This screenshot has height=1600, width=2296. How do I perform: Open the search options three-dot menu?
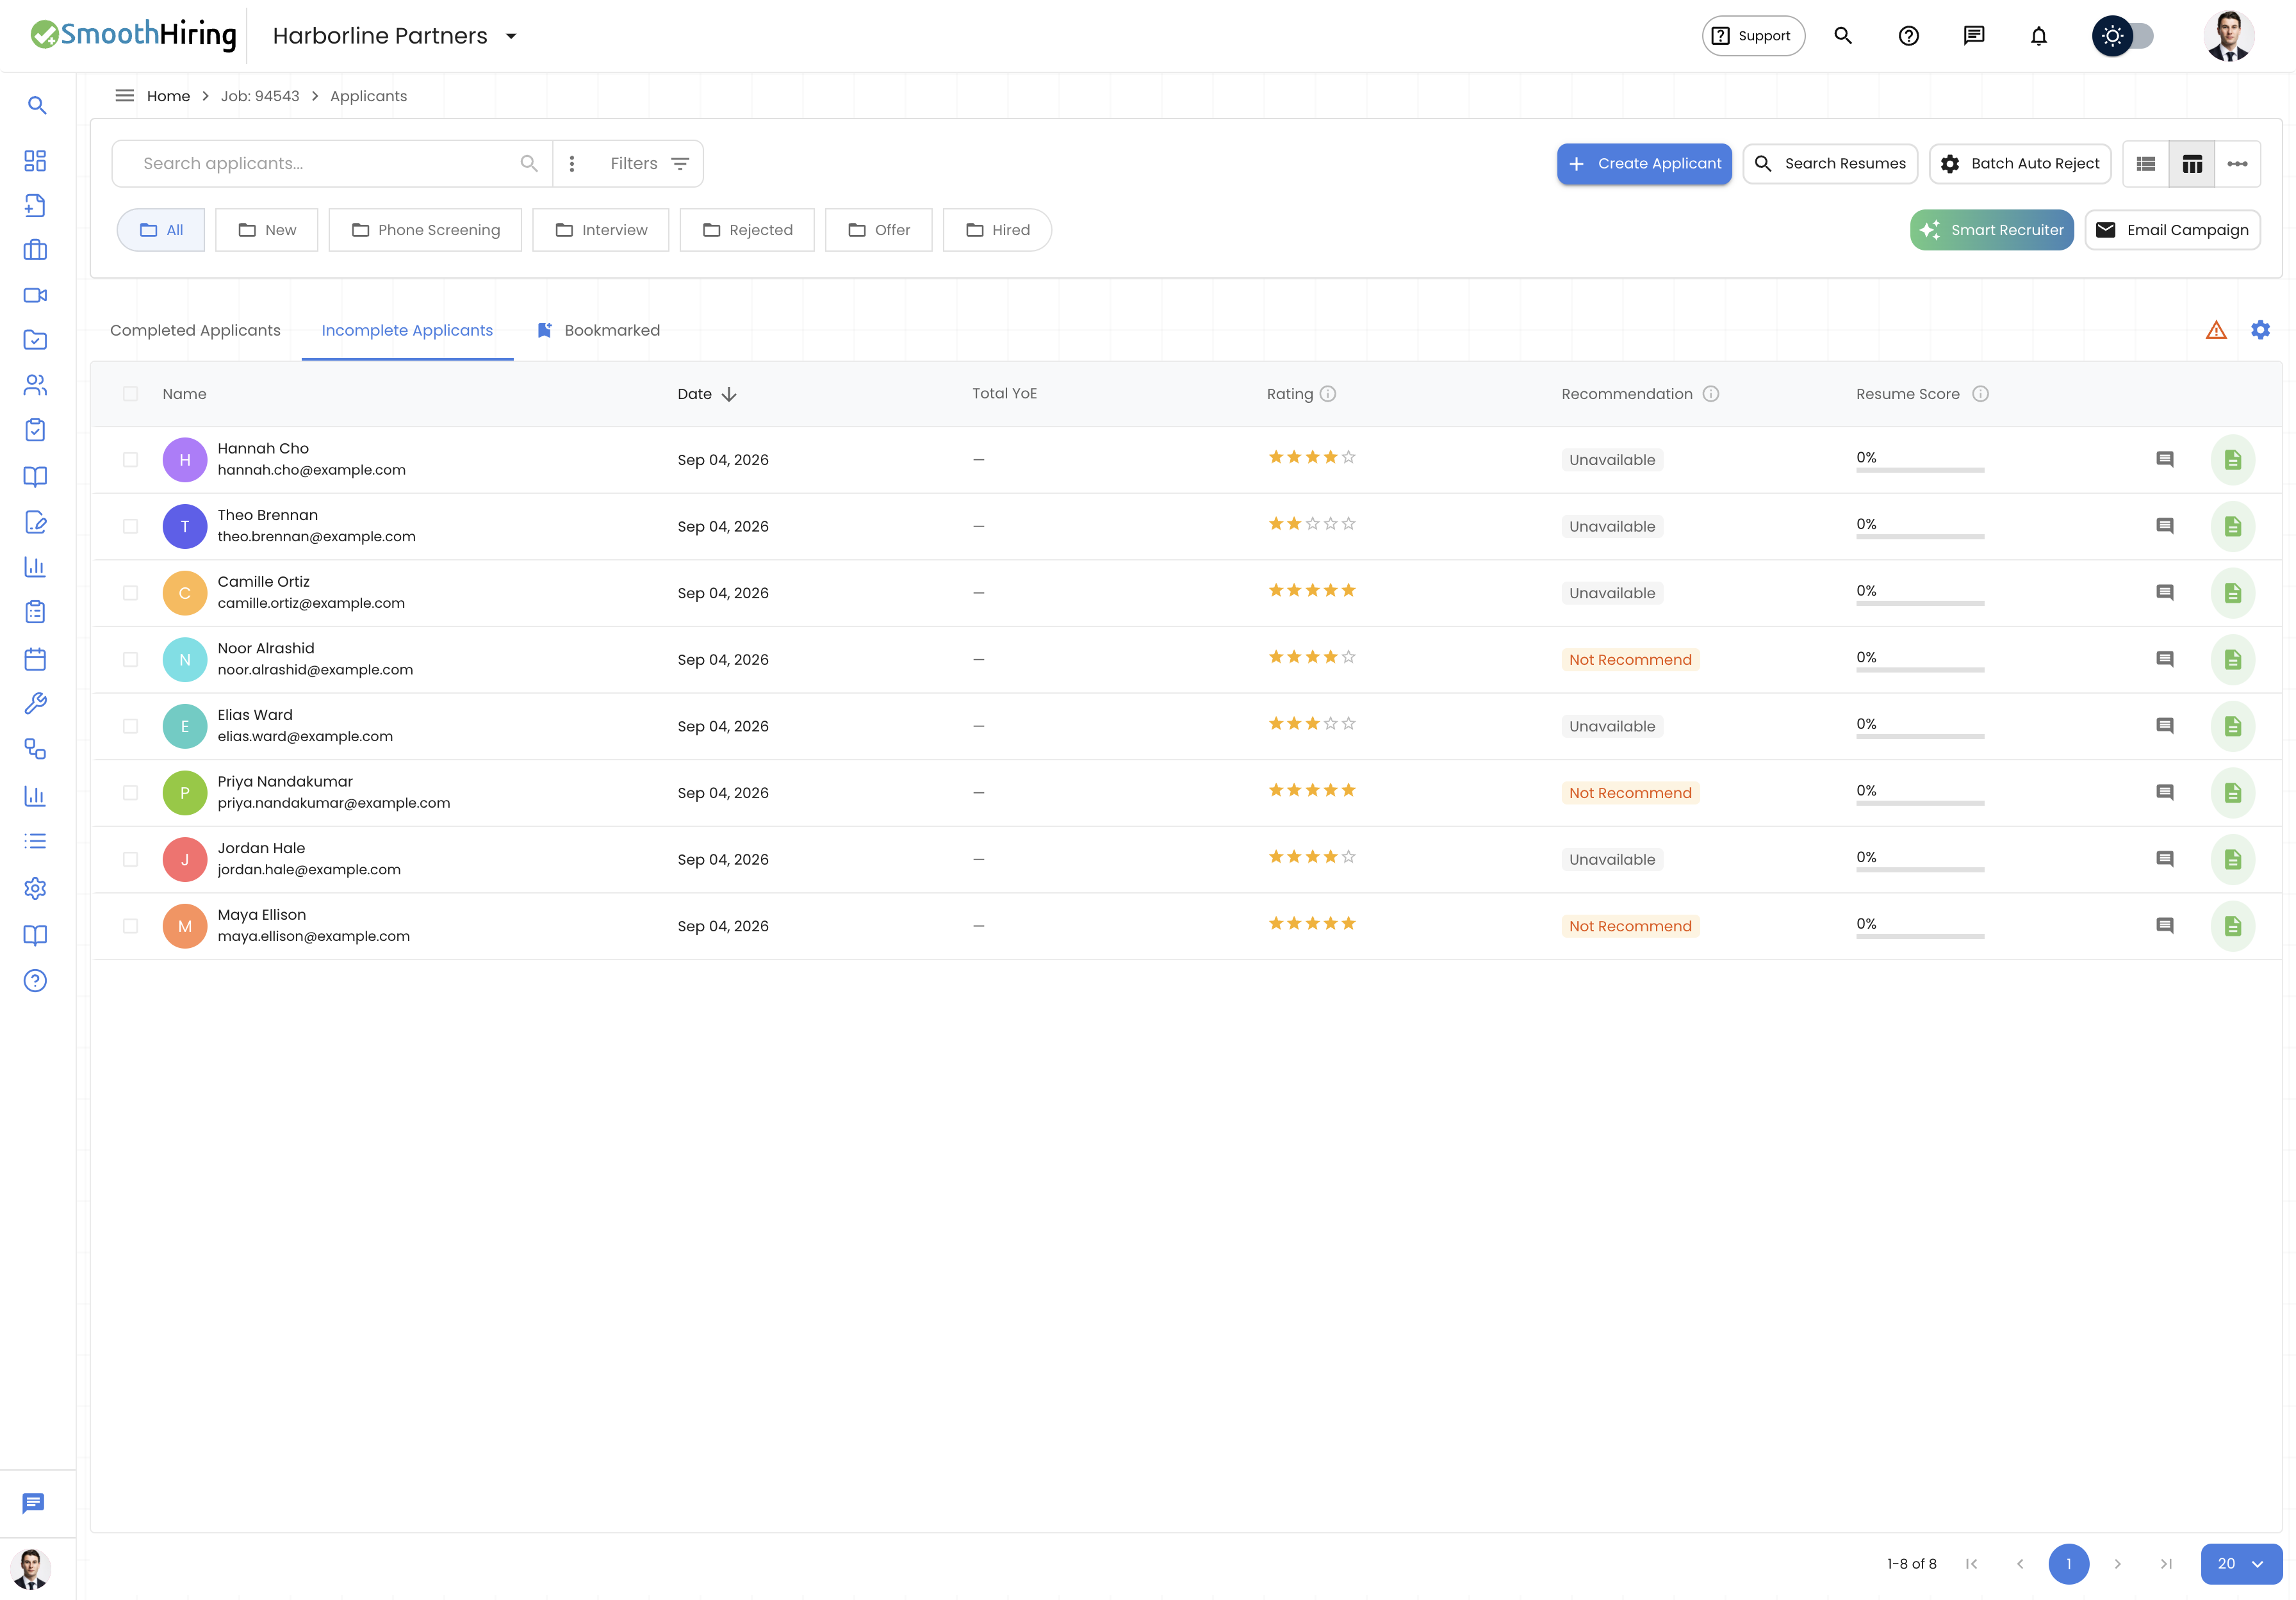click(x=572, y=164)
